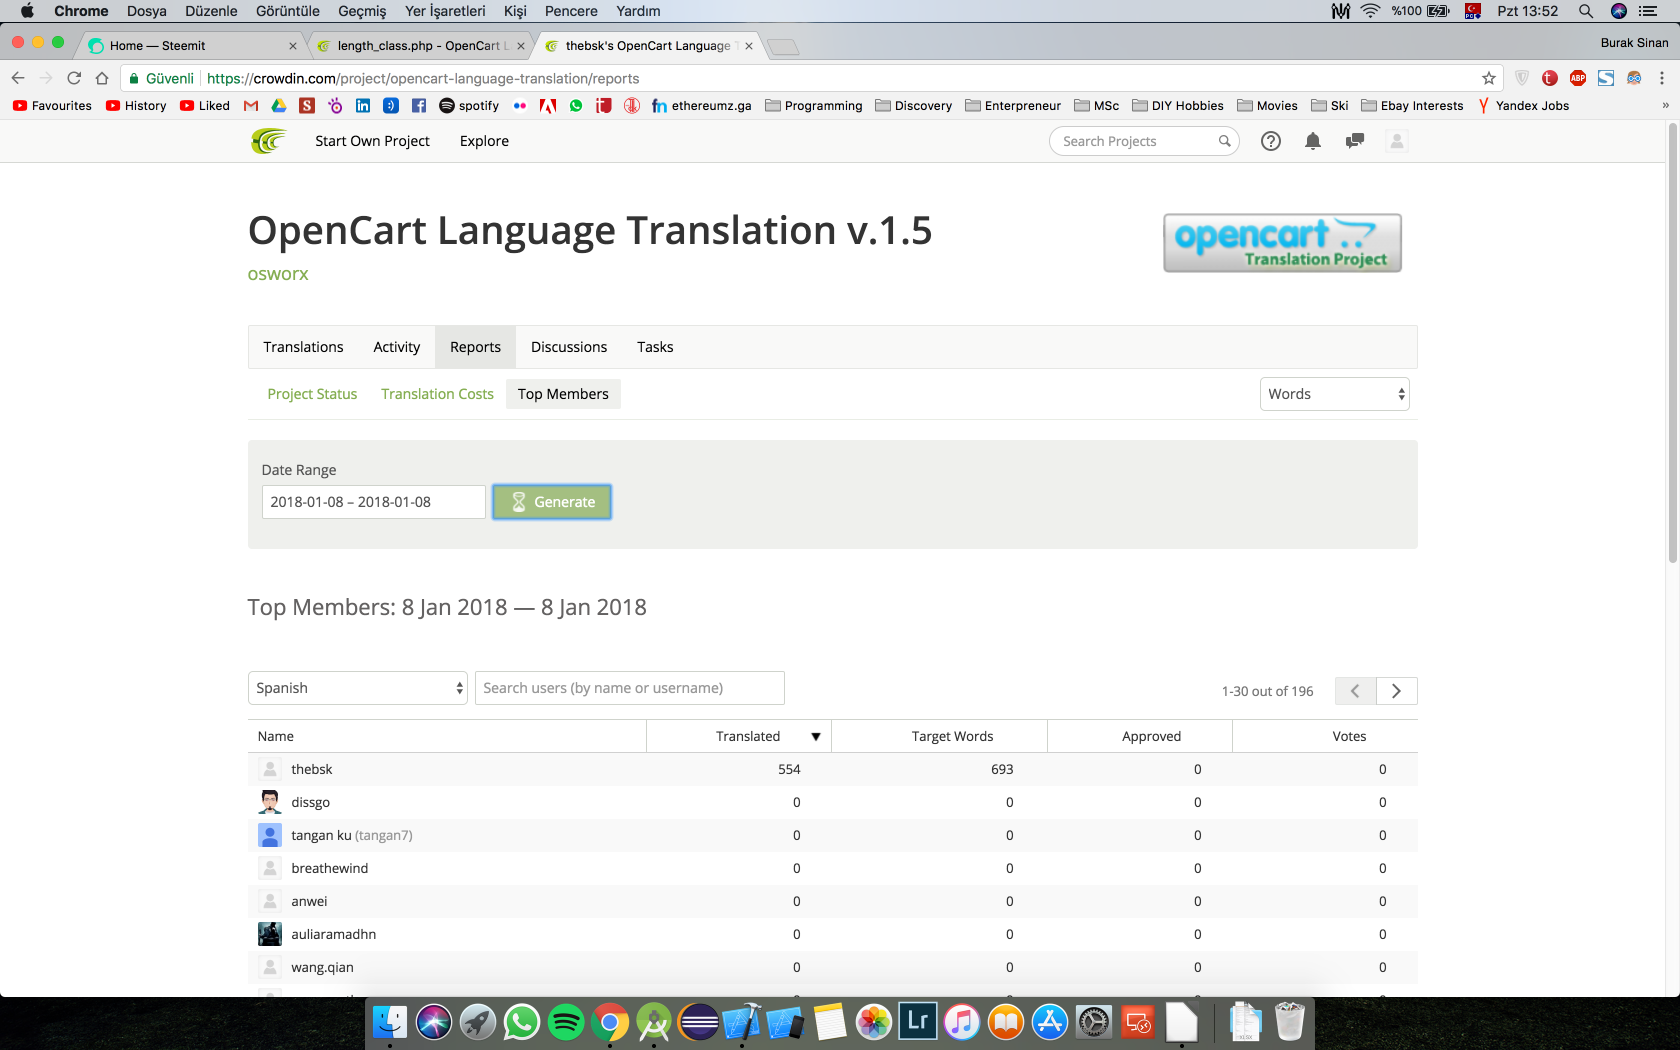
Task: Open System Preferences from the dock
Action: pos(1094,1022)
